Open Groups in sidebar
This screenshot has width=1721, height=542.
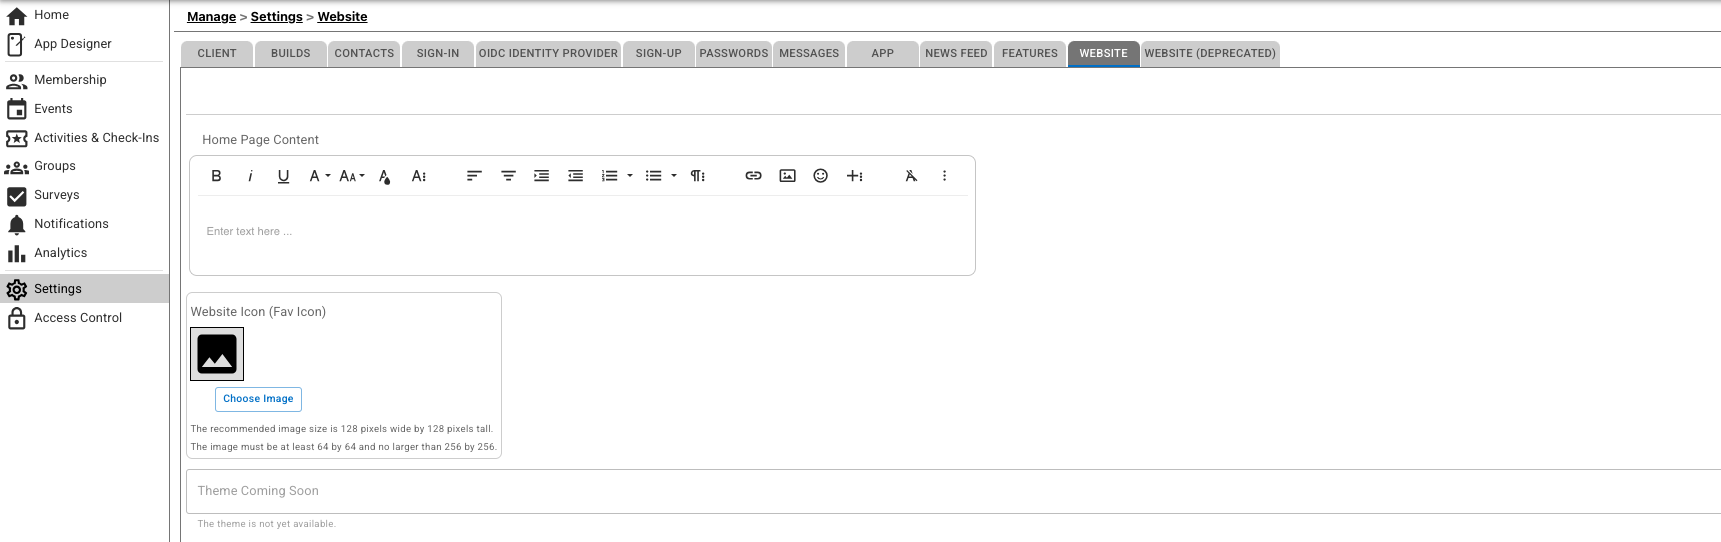[84, 166]
